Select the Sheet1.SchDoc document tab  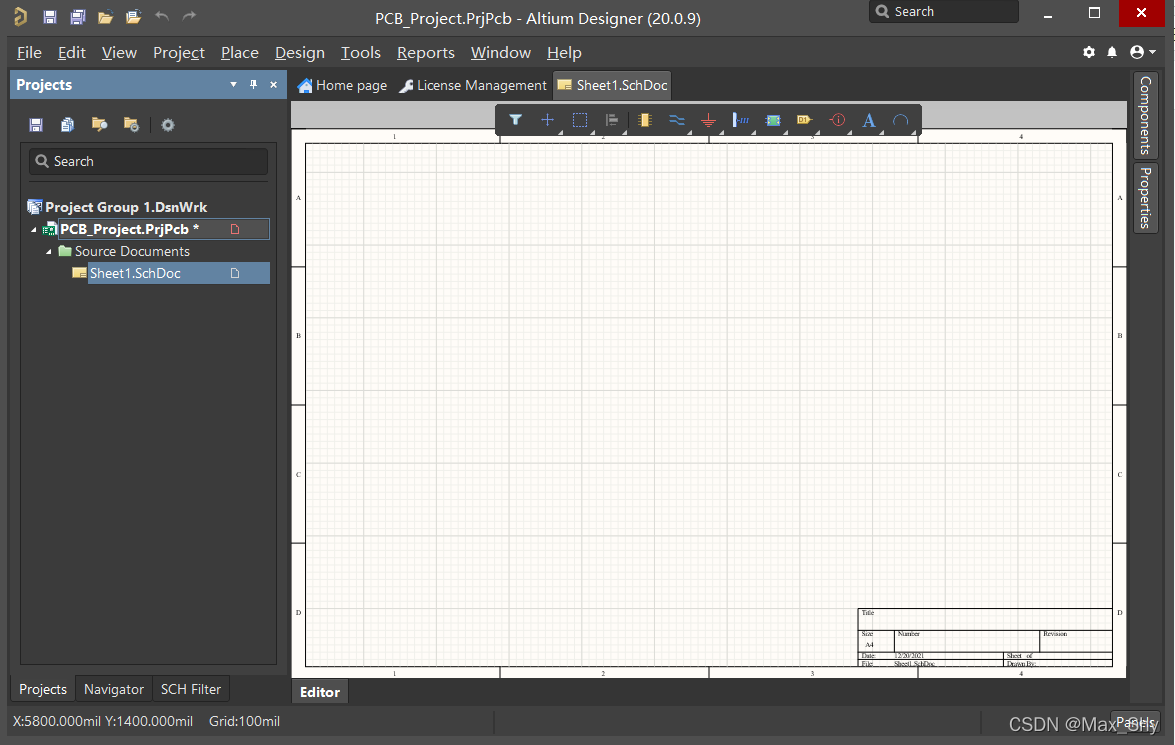[x=612, y=85]
